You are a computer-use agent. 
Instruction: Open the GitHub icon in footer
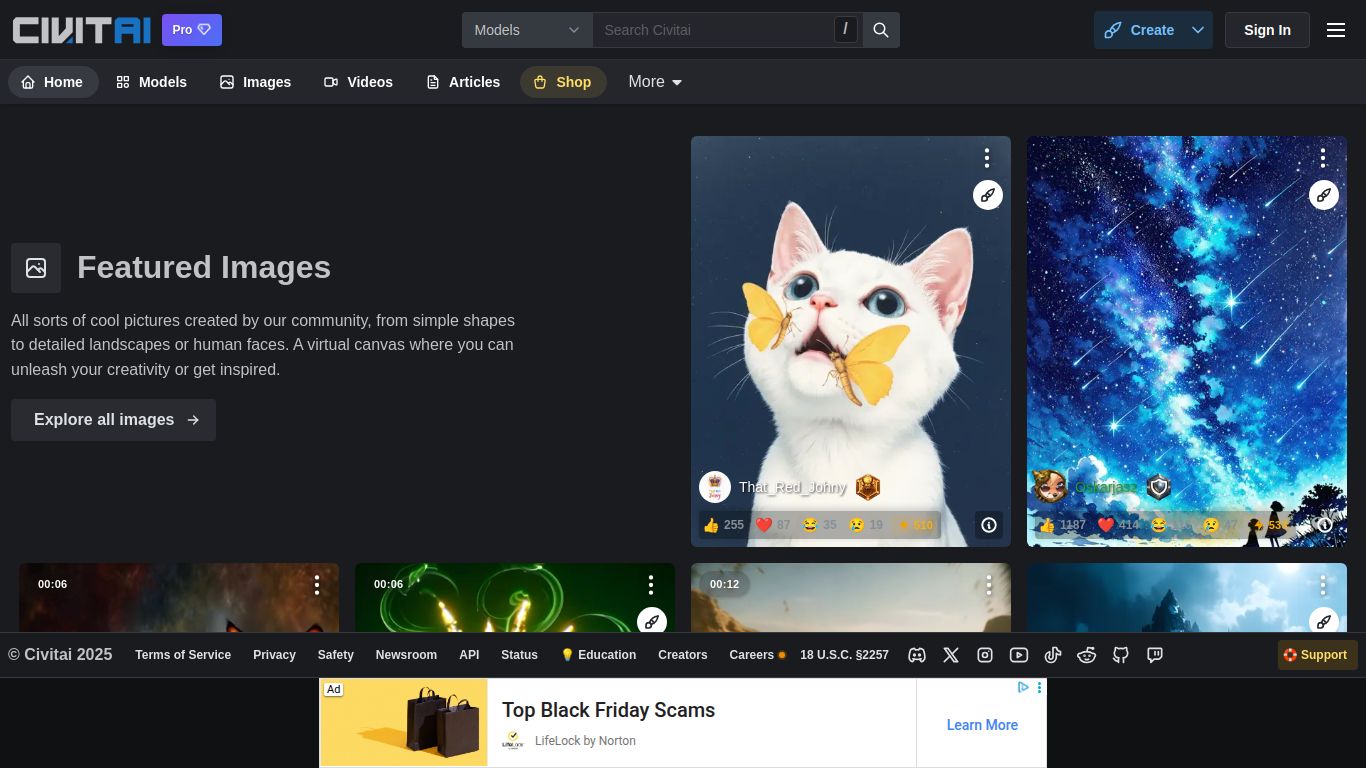pyautogui.click(x=1121, y=655)
